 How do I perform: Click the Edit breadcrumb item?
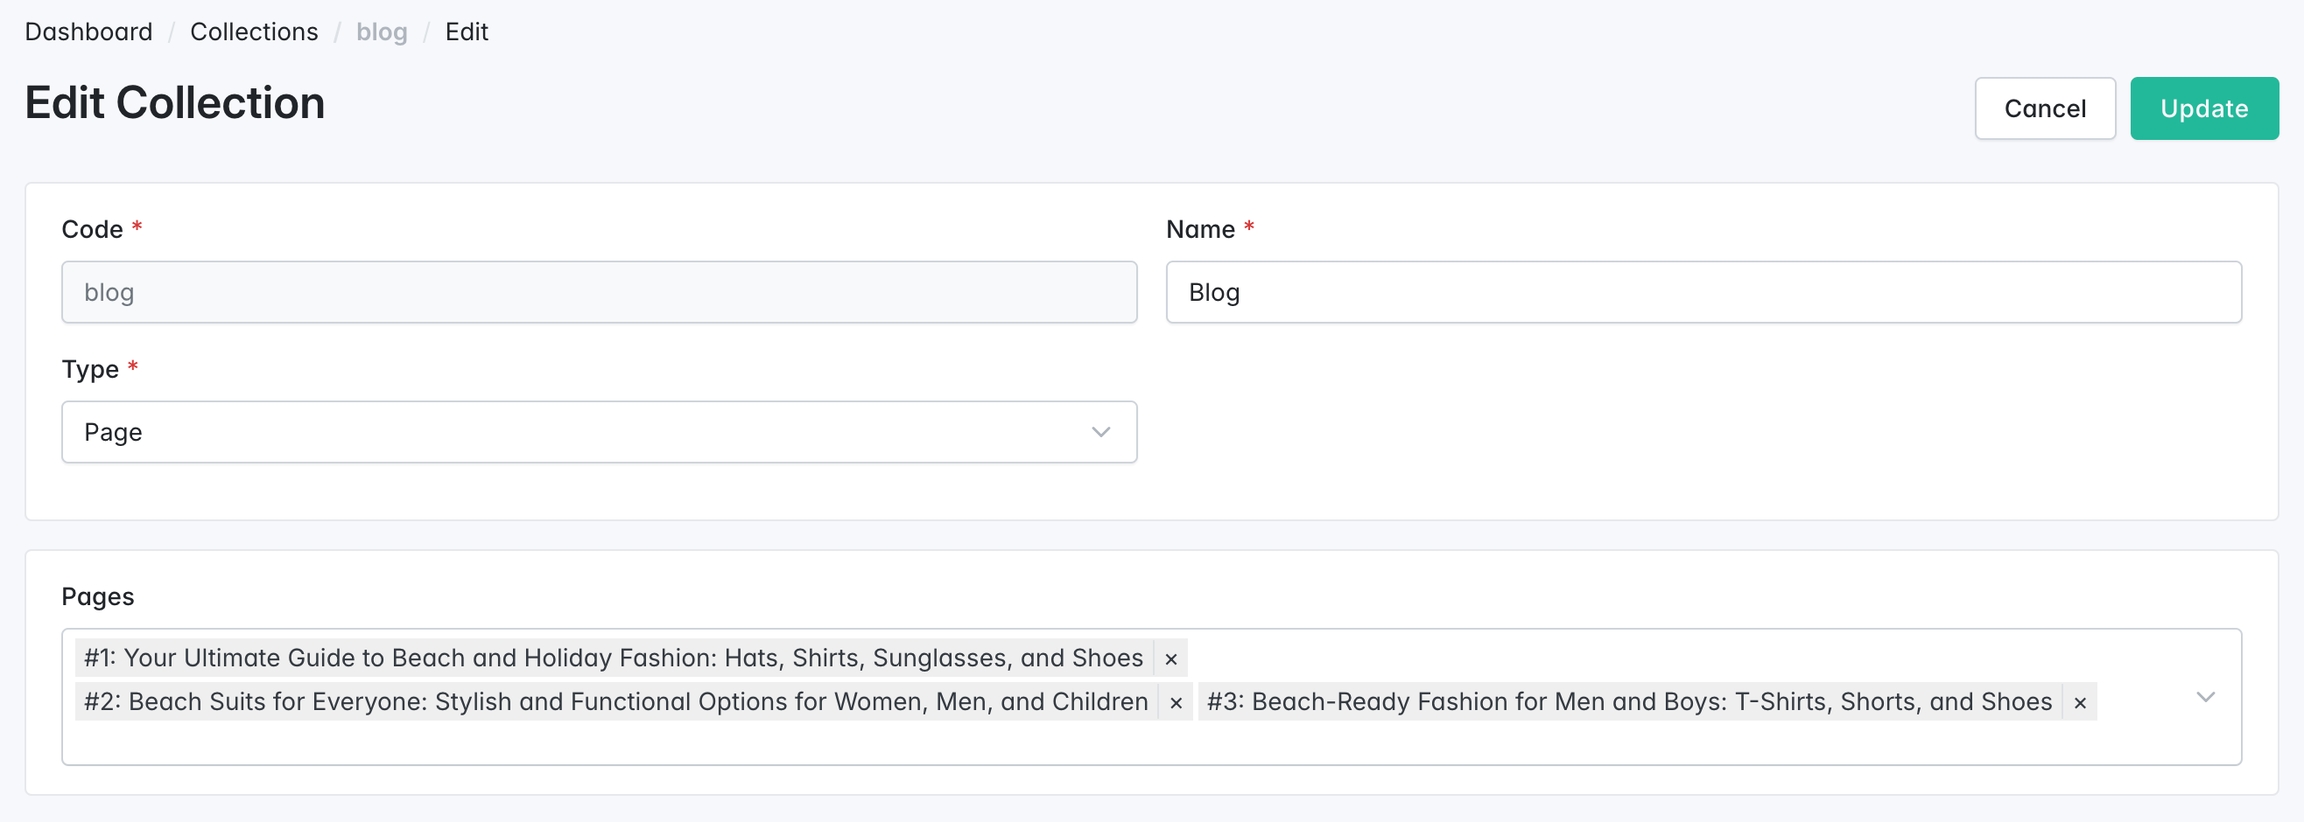(x=466, y=32)
